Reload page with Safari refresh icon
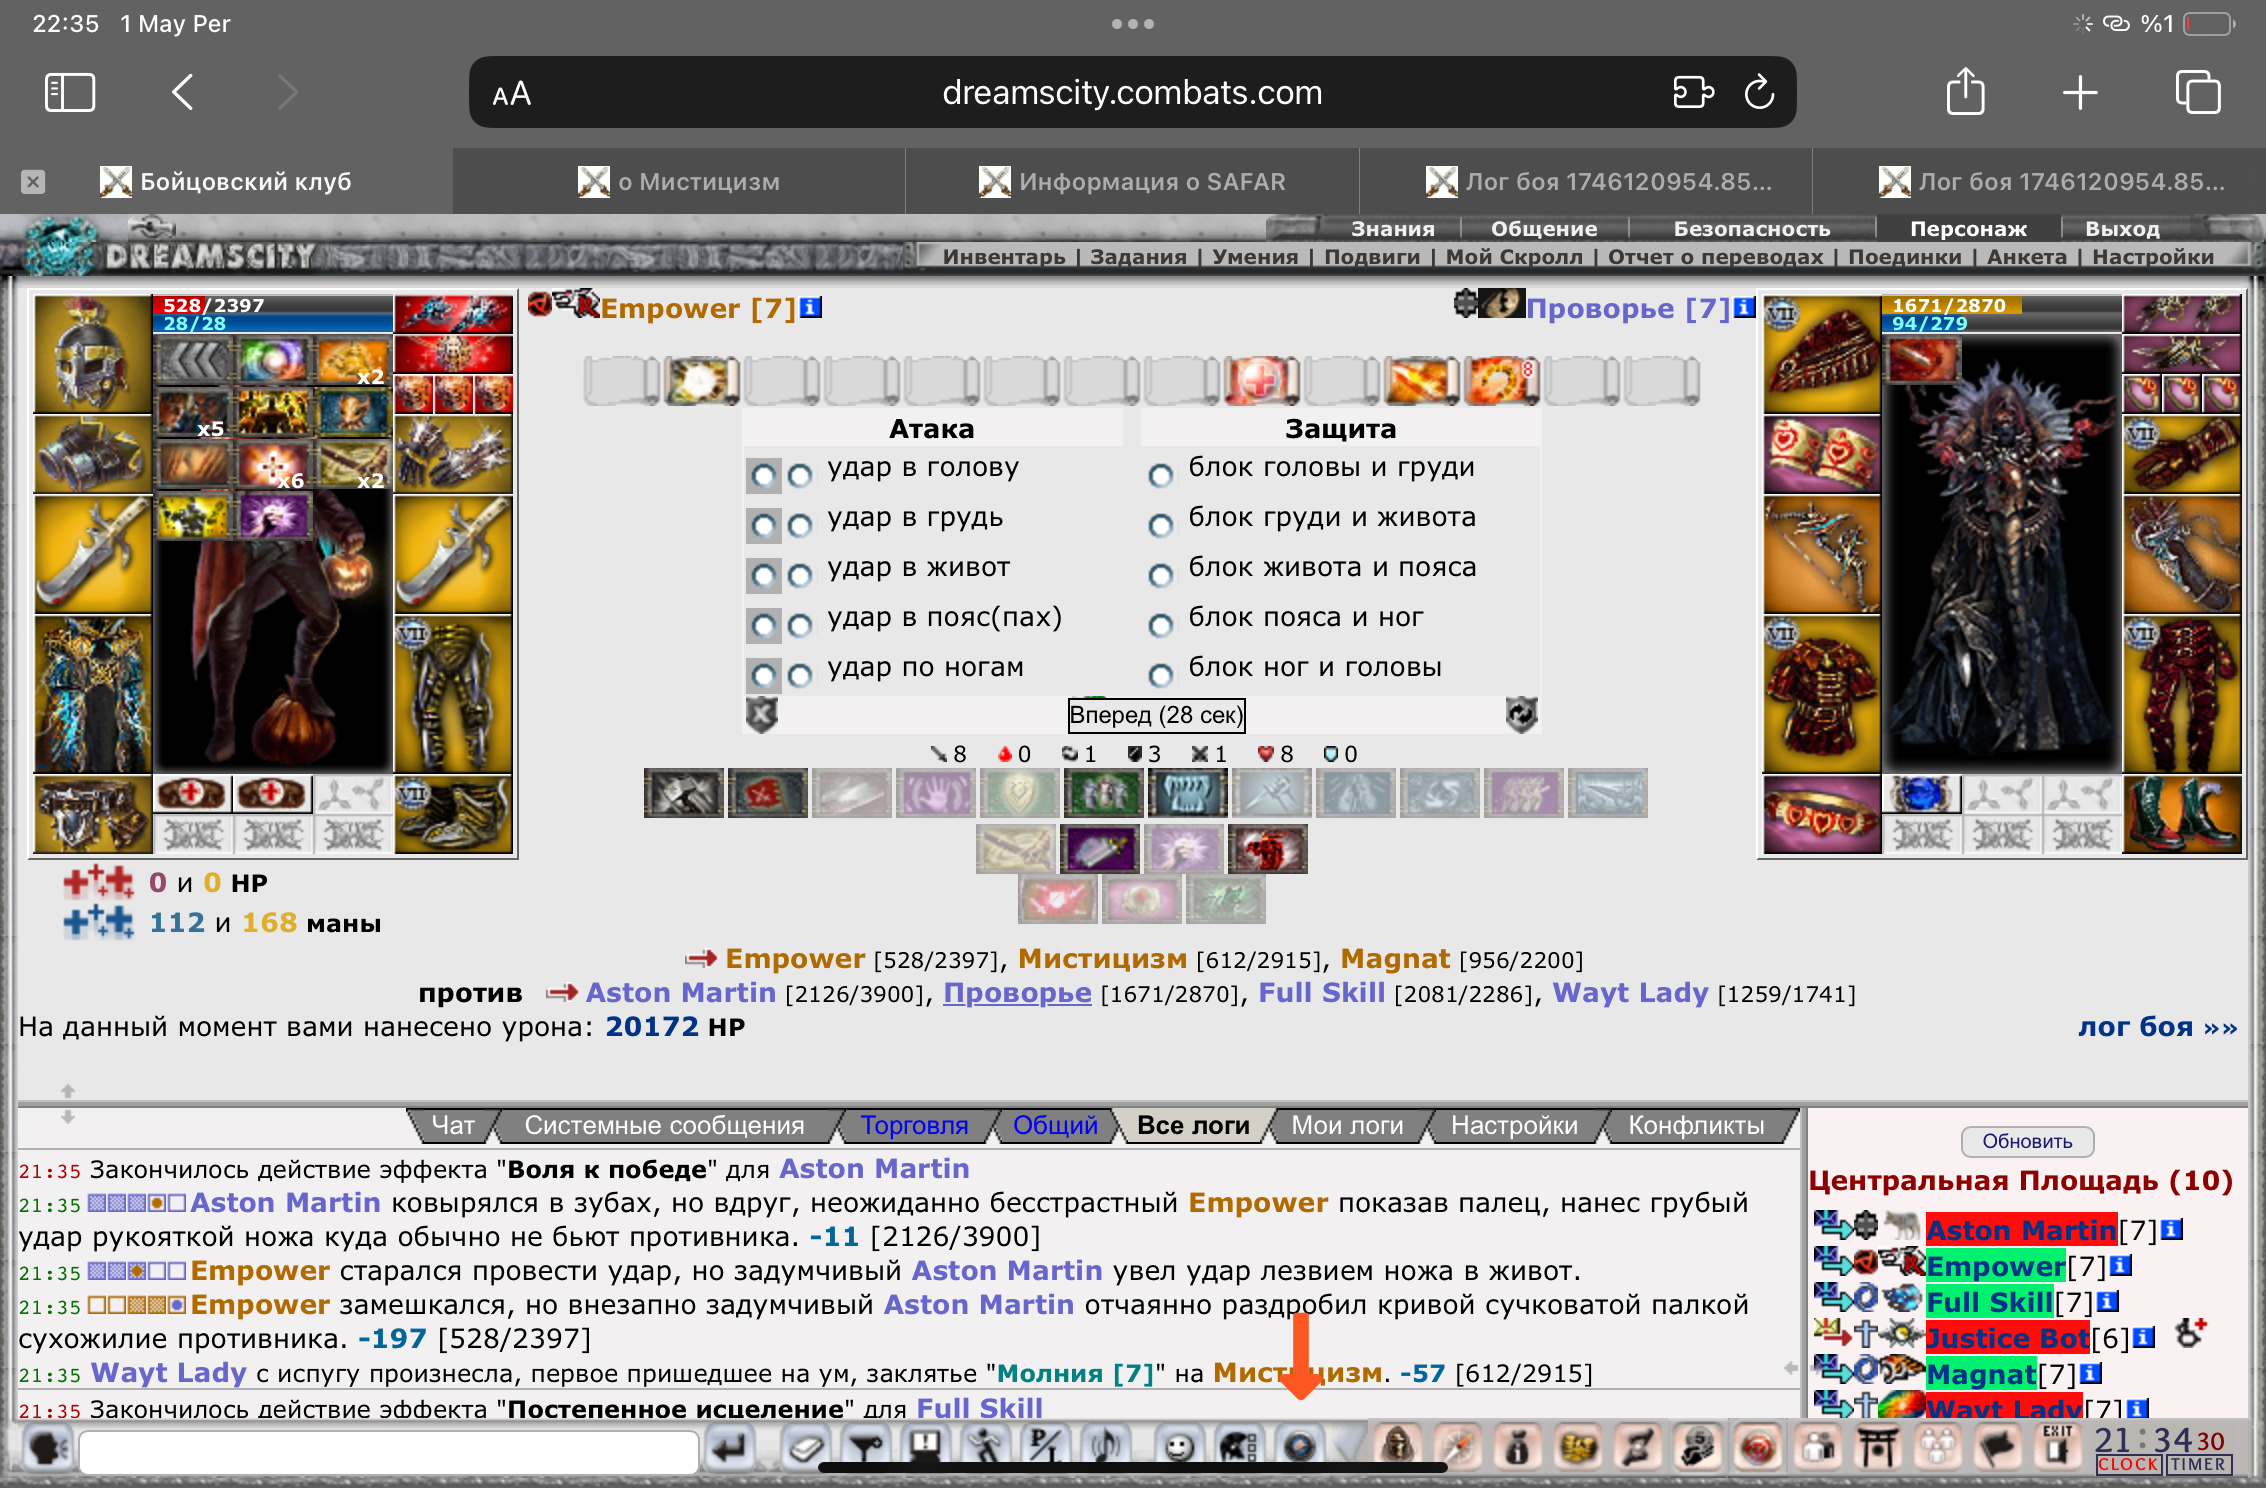This screenshot has width=2266, height=1488. tap(1759, 93)
